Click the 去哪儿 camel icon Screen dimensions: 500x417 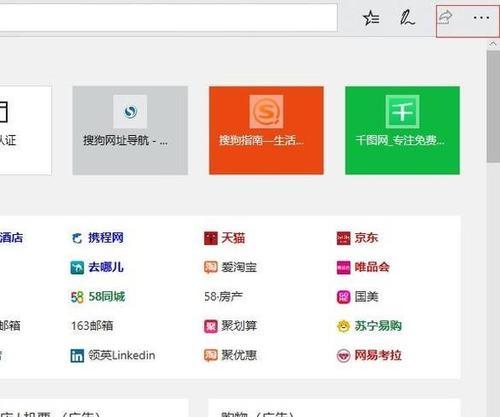coord(77,268)
